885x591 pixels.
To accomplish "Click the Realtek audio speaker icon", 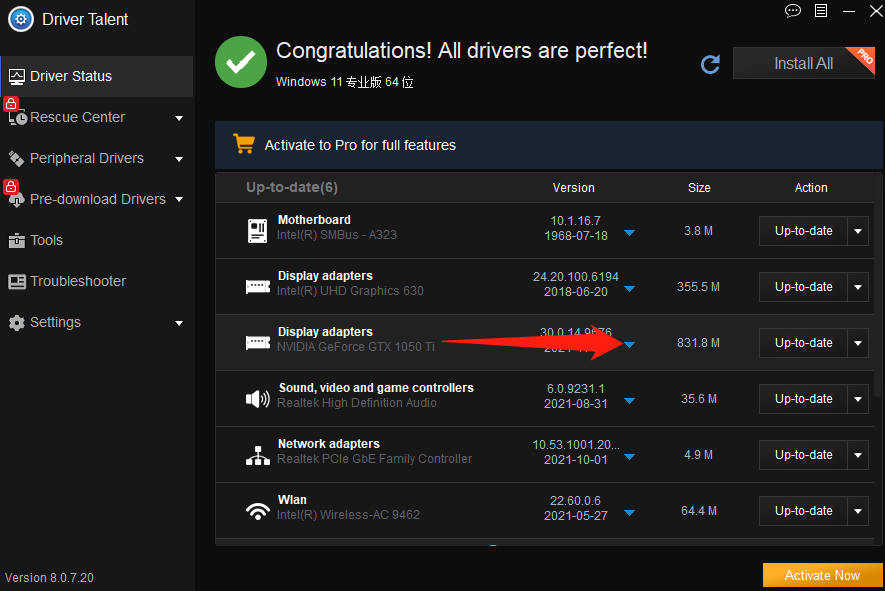I will click(x=257, y=399).
